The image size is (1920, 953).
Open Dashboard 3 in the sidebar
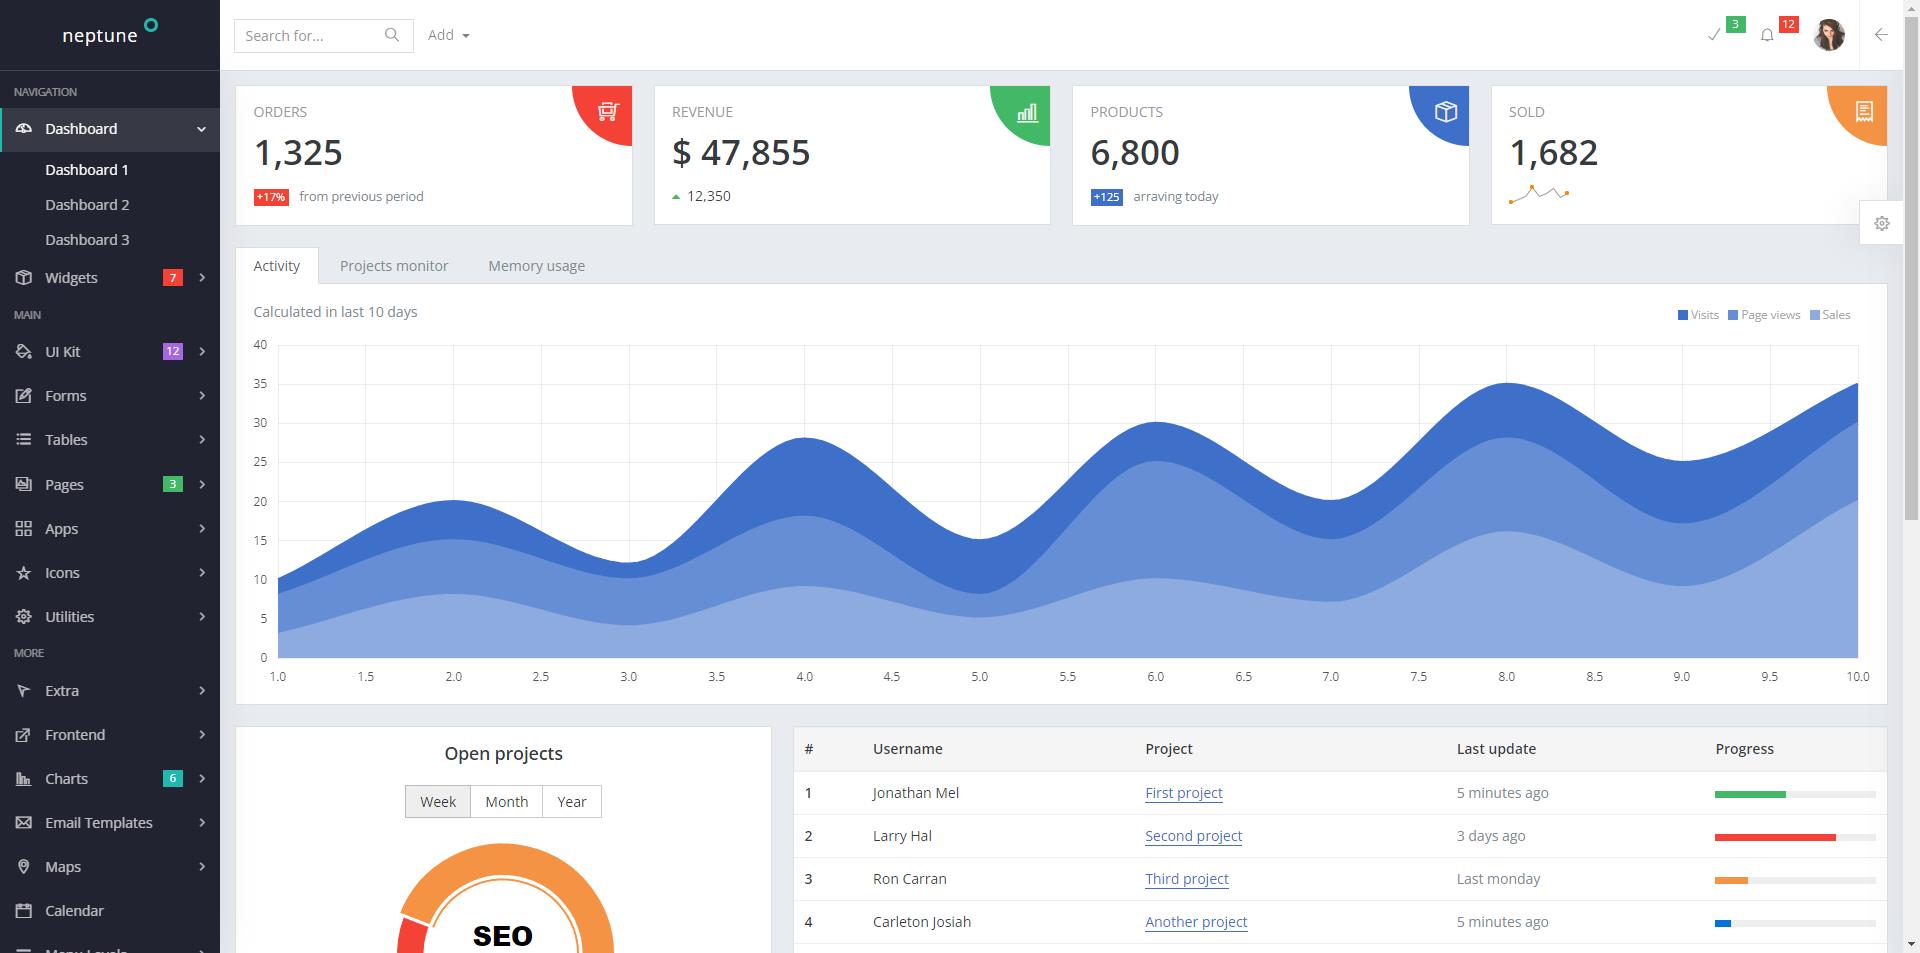click(x=87, y=240)
